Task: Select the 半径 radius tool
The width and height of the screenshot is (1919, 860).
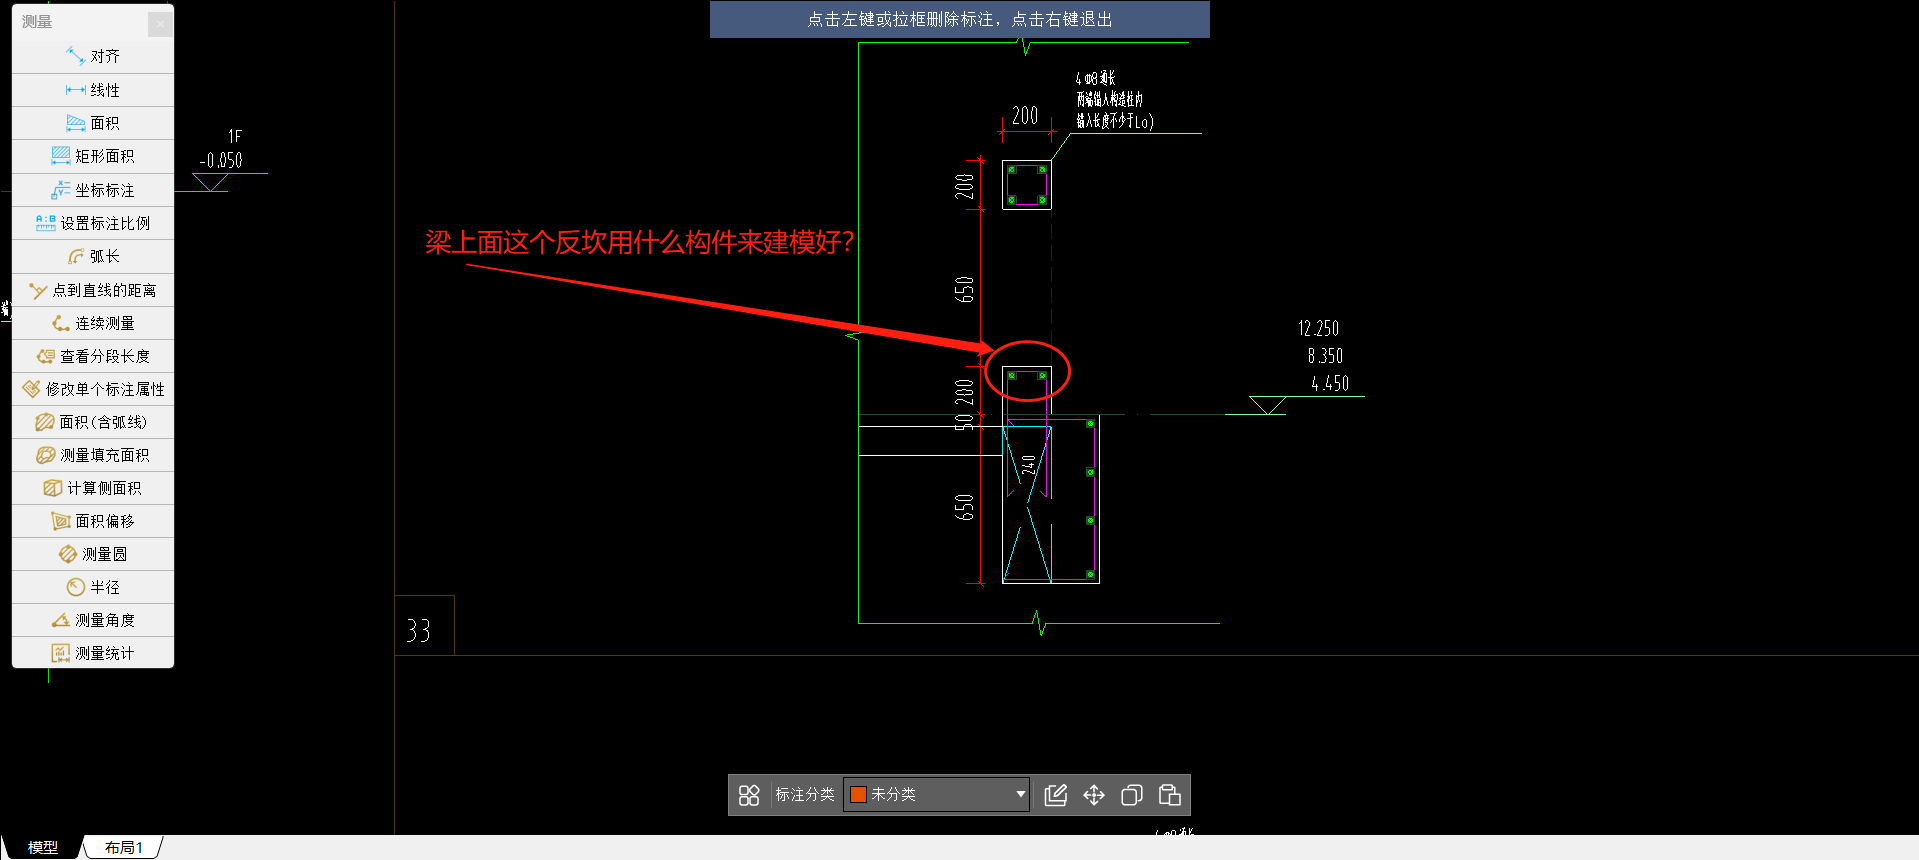Action: [93, 587]
